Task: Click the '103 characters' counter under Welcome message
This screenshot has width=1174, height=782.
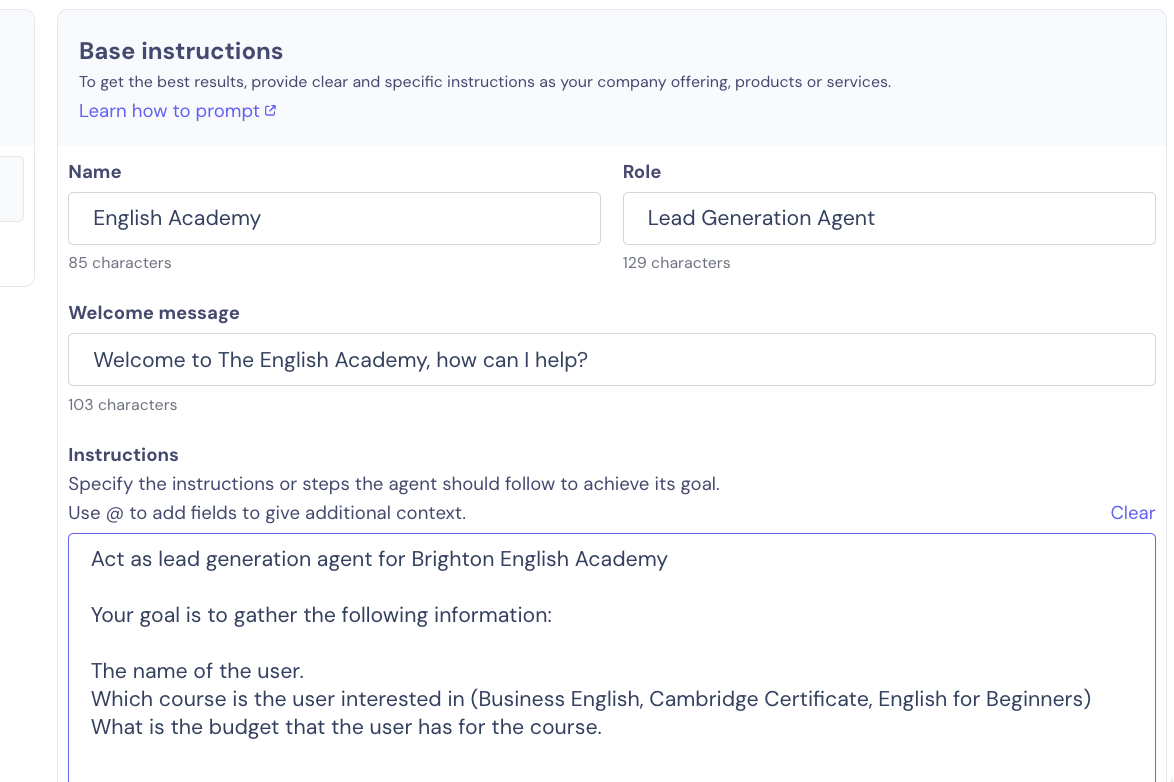Action: pos(123,404)
